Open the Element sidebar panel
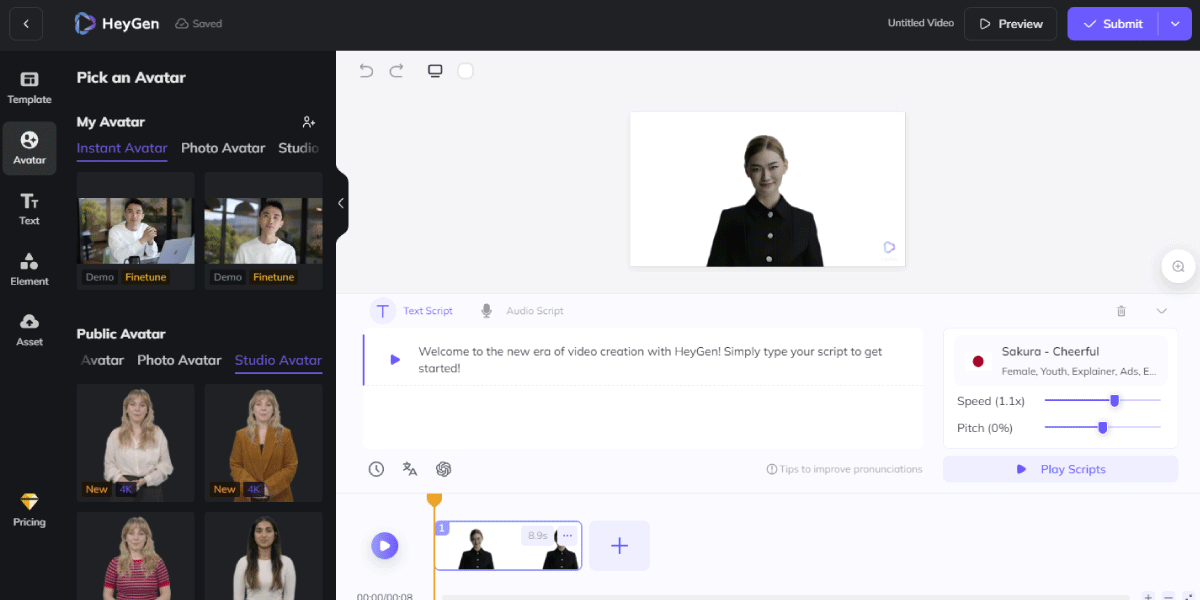The image size is (1200, 600). [x=29, y=270]
